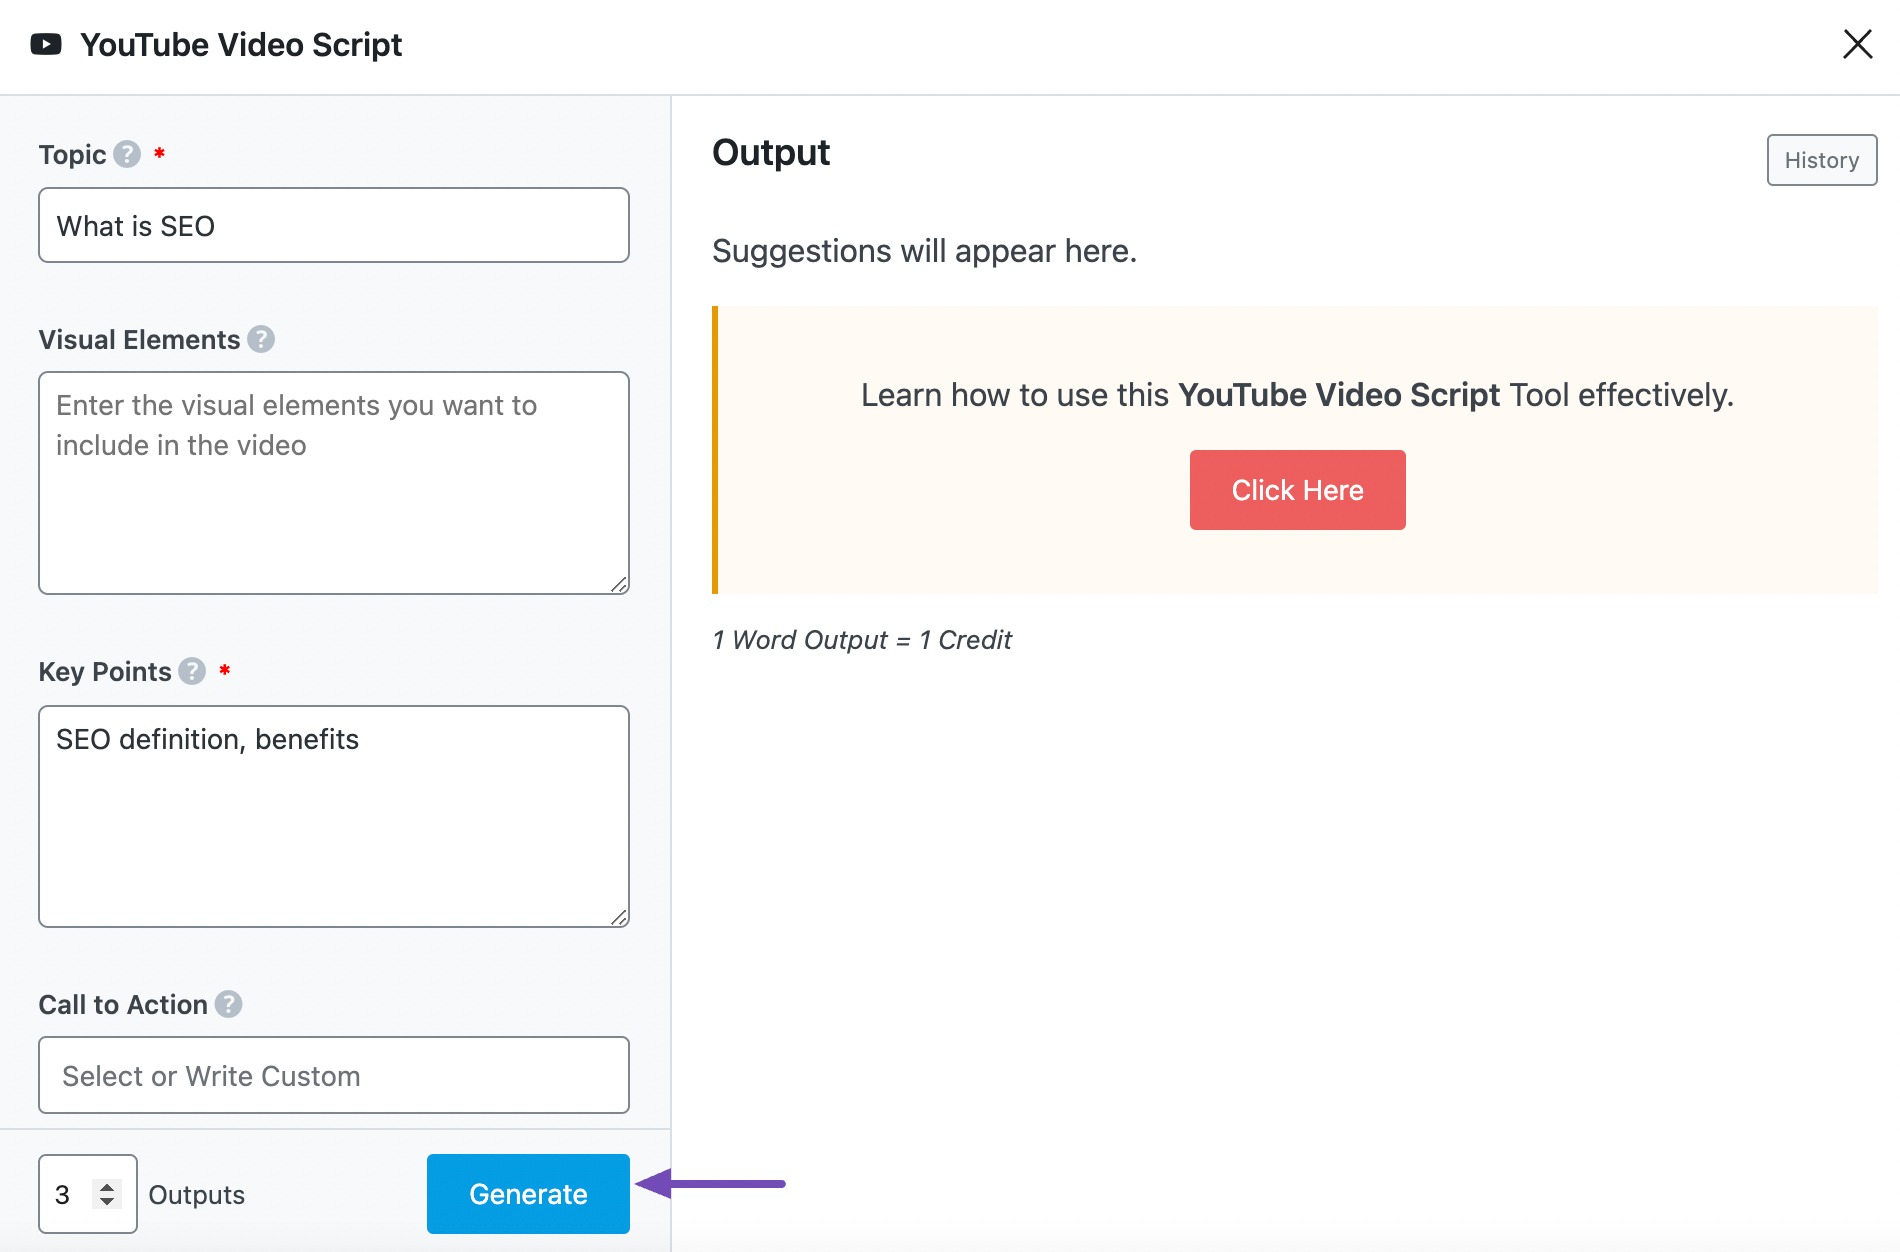Click the Visual Elements text area
Viewport: 1900px width, 1252px height.
tap(334, 483)
